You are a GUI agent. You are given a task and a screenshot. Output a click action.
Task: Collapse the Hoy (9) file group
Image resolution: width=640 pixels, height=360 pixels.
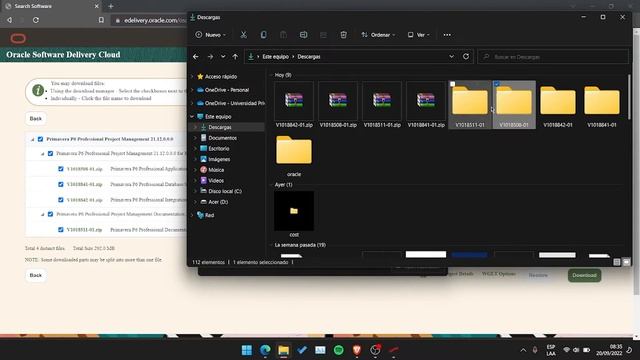pyautogui.click(x=271, y=75)
